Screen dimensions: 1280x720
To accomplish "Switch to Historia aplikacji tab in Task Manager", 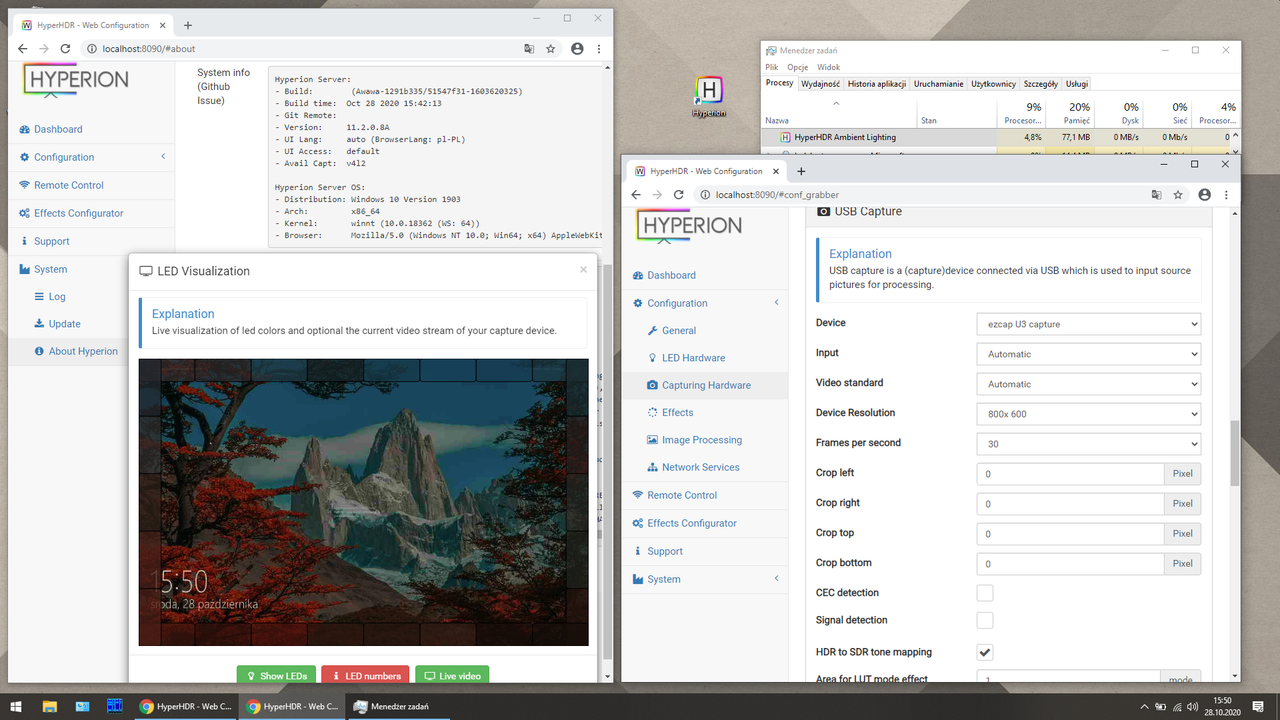I will click(879, 84).
